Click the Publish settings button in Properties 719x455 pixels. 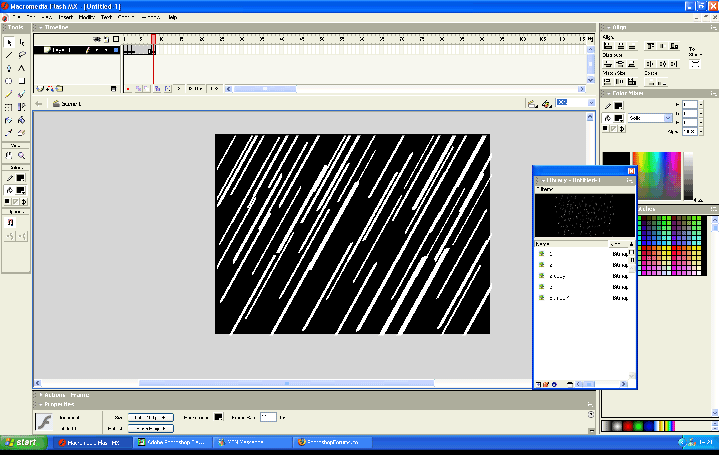[x=150, y=428]
